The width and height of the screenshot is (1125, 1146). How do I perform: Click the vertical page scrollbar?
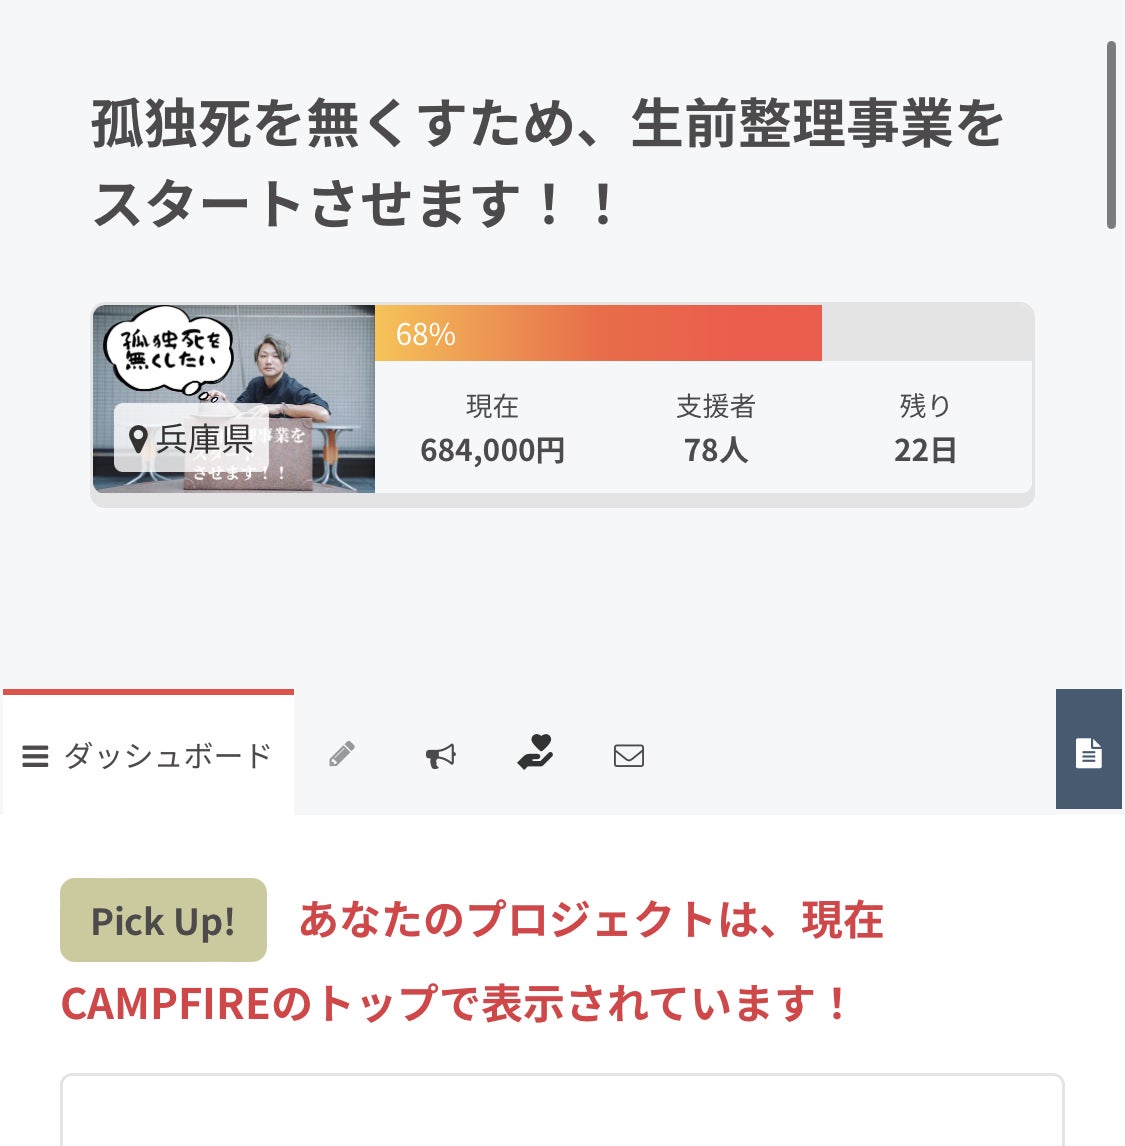tap(1111, 135)
